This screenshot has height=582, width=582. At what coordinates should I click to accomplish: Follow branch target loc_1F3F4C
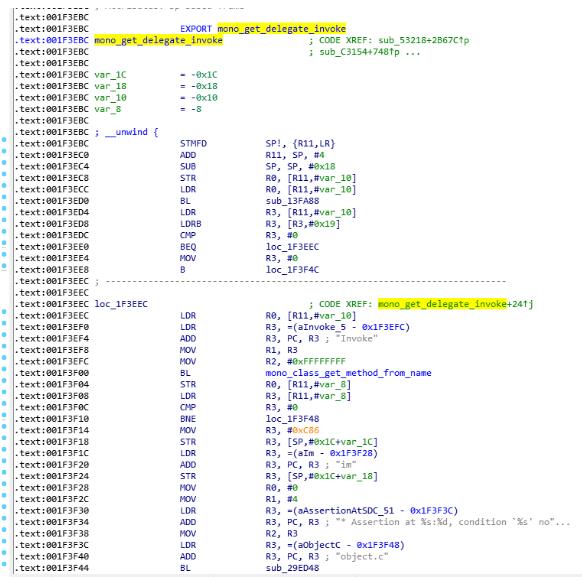coord(292,270)
